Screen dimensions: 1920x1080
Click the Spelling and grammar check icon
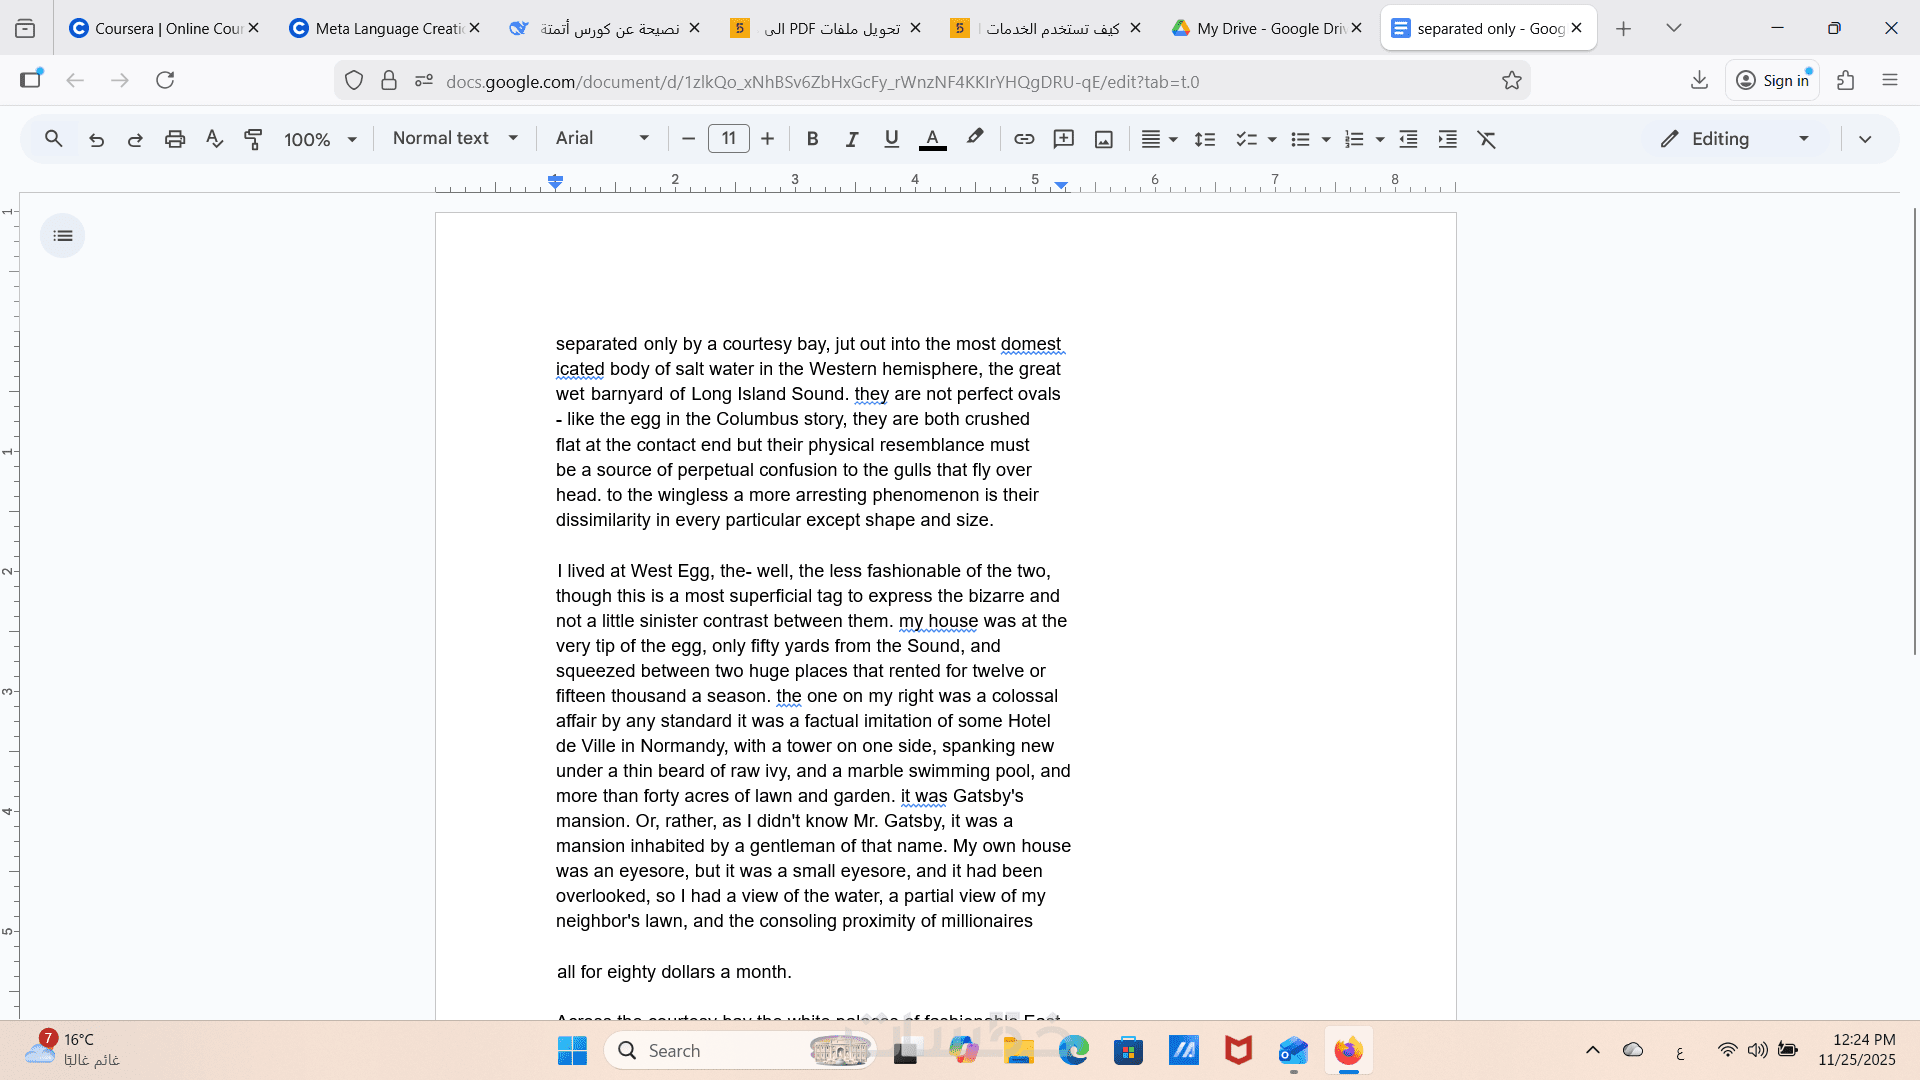[x=214, y=139]
